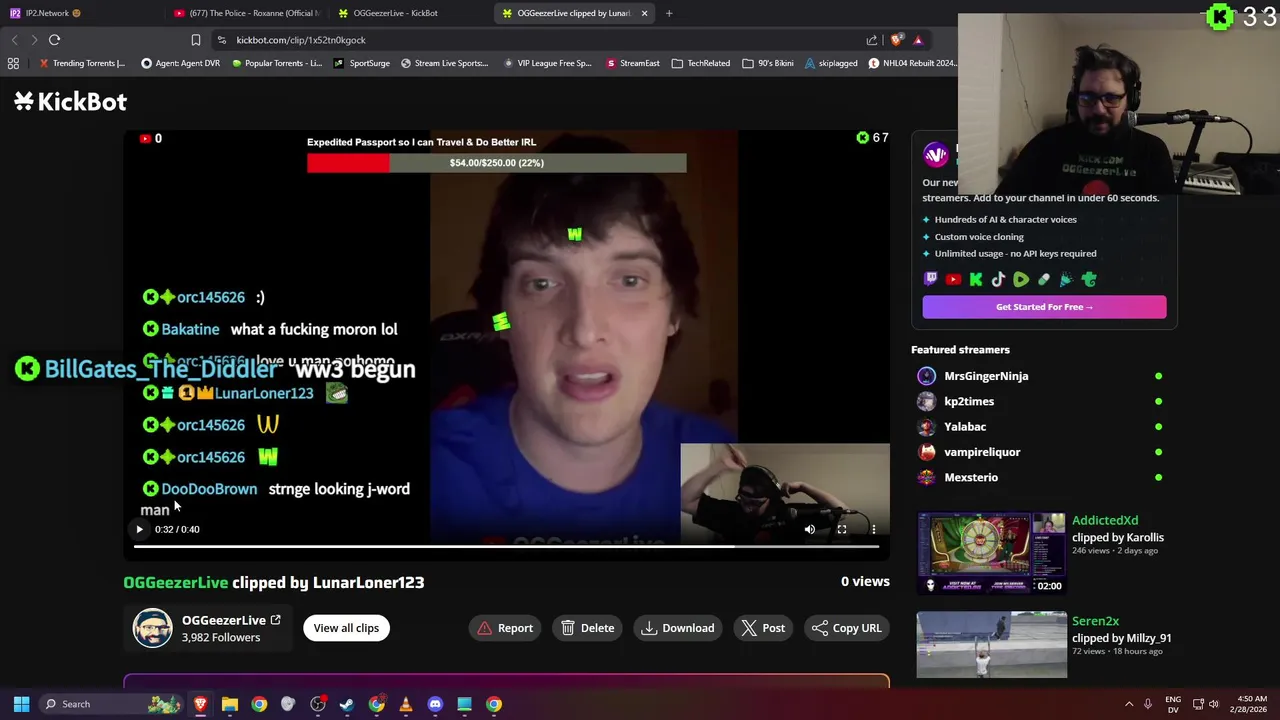Reload the current page
This screenshot has height=720, width=1280.
(x=54, y=40)
